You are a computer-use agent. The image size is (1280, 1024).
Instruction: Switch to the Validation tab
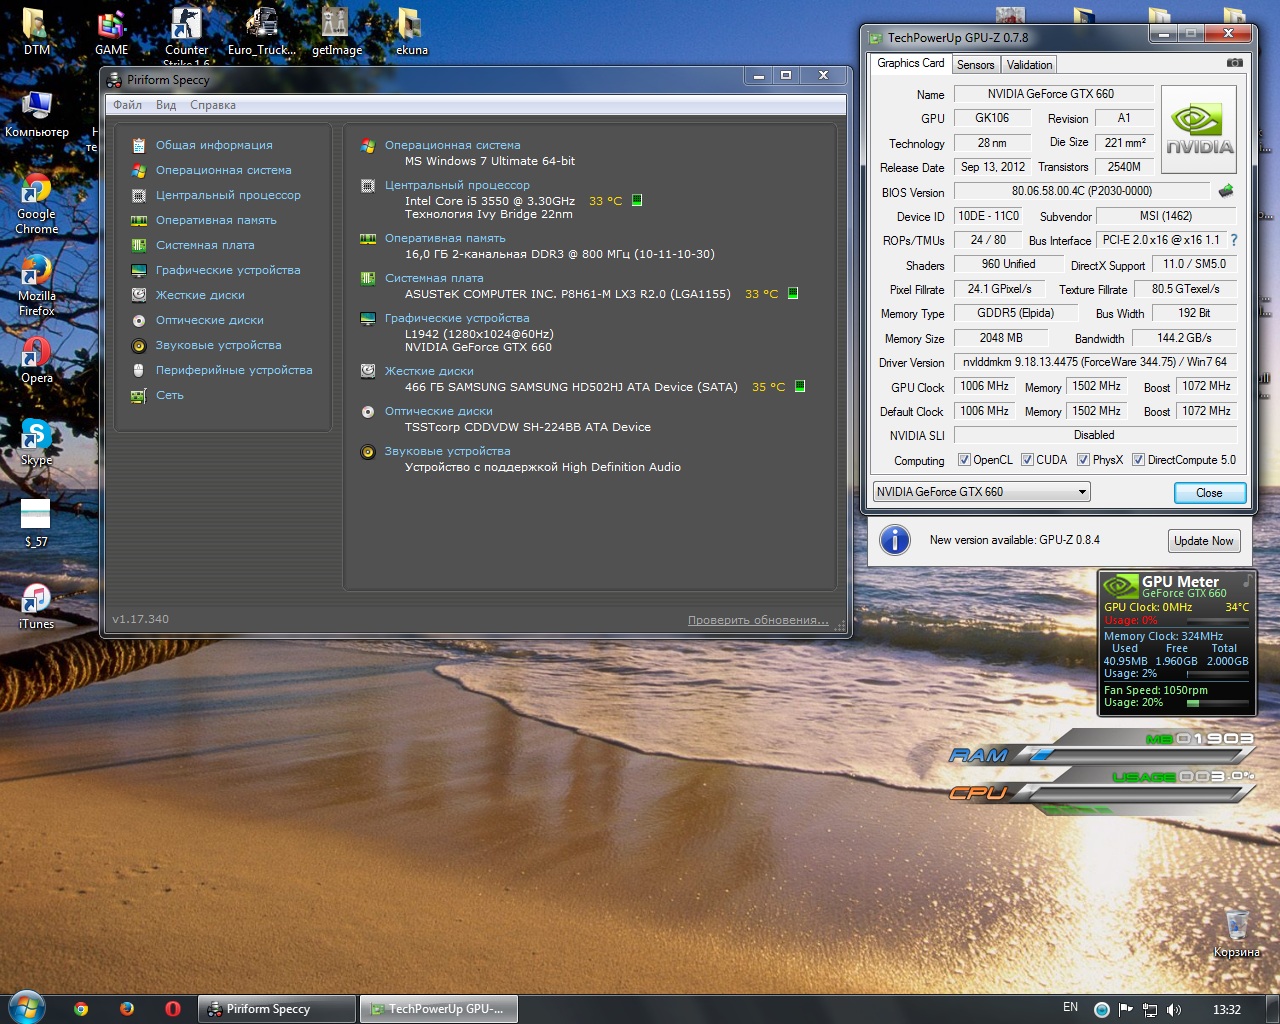click(1029, 65)
